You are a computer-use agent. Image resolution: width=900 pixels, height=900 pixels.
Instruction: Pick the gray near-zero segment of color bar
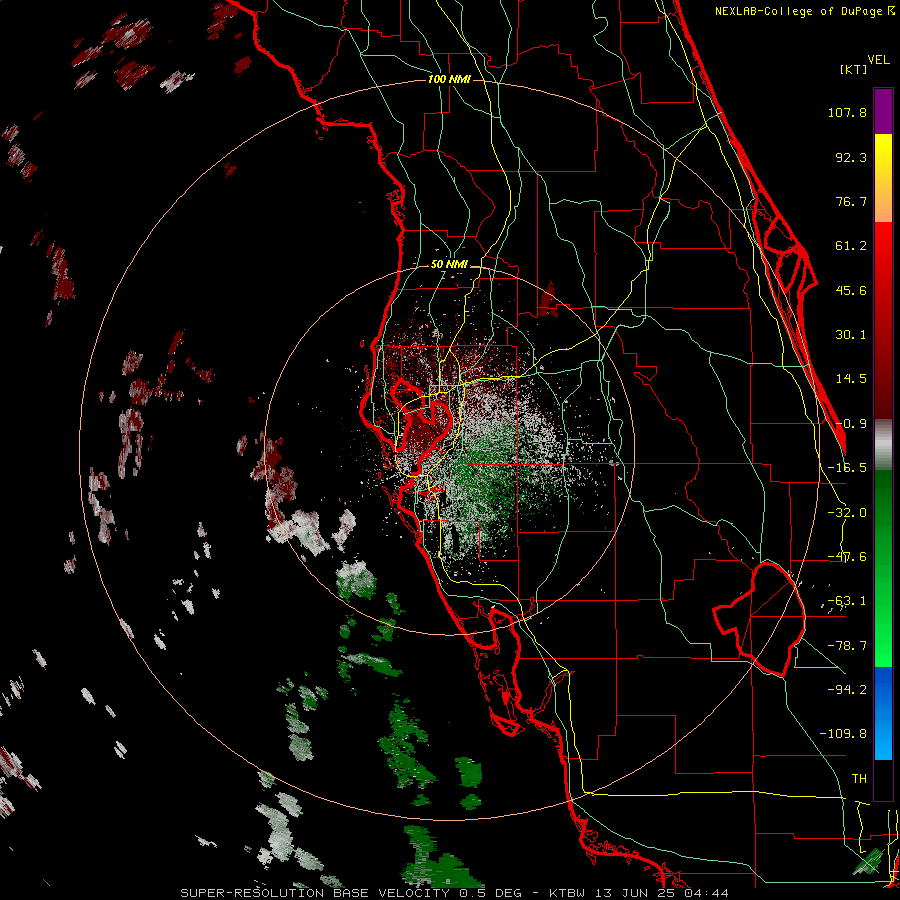tap(883, 444)
